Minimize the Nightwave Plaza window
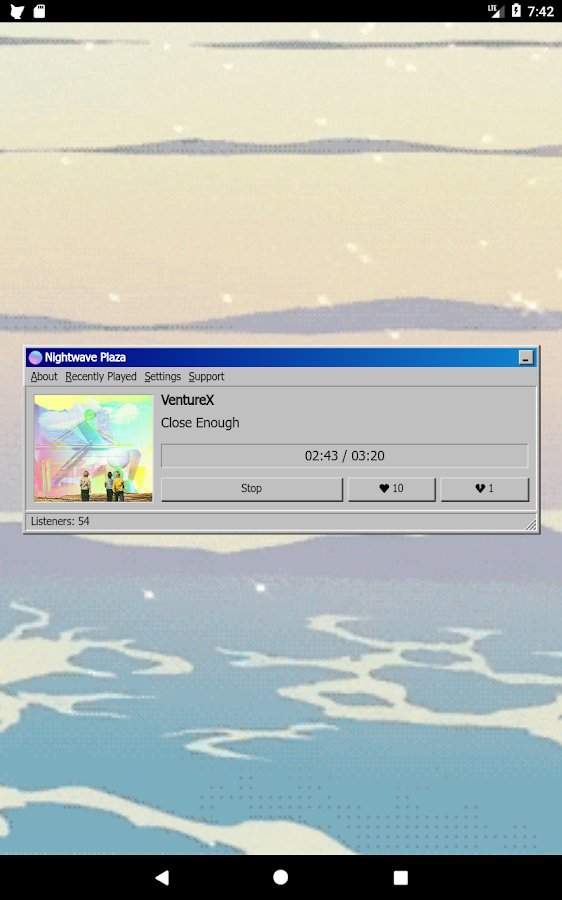Viewport: 562px width, 900px height. [526, 358]
